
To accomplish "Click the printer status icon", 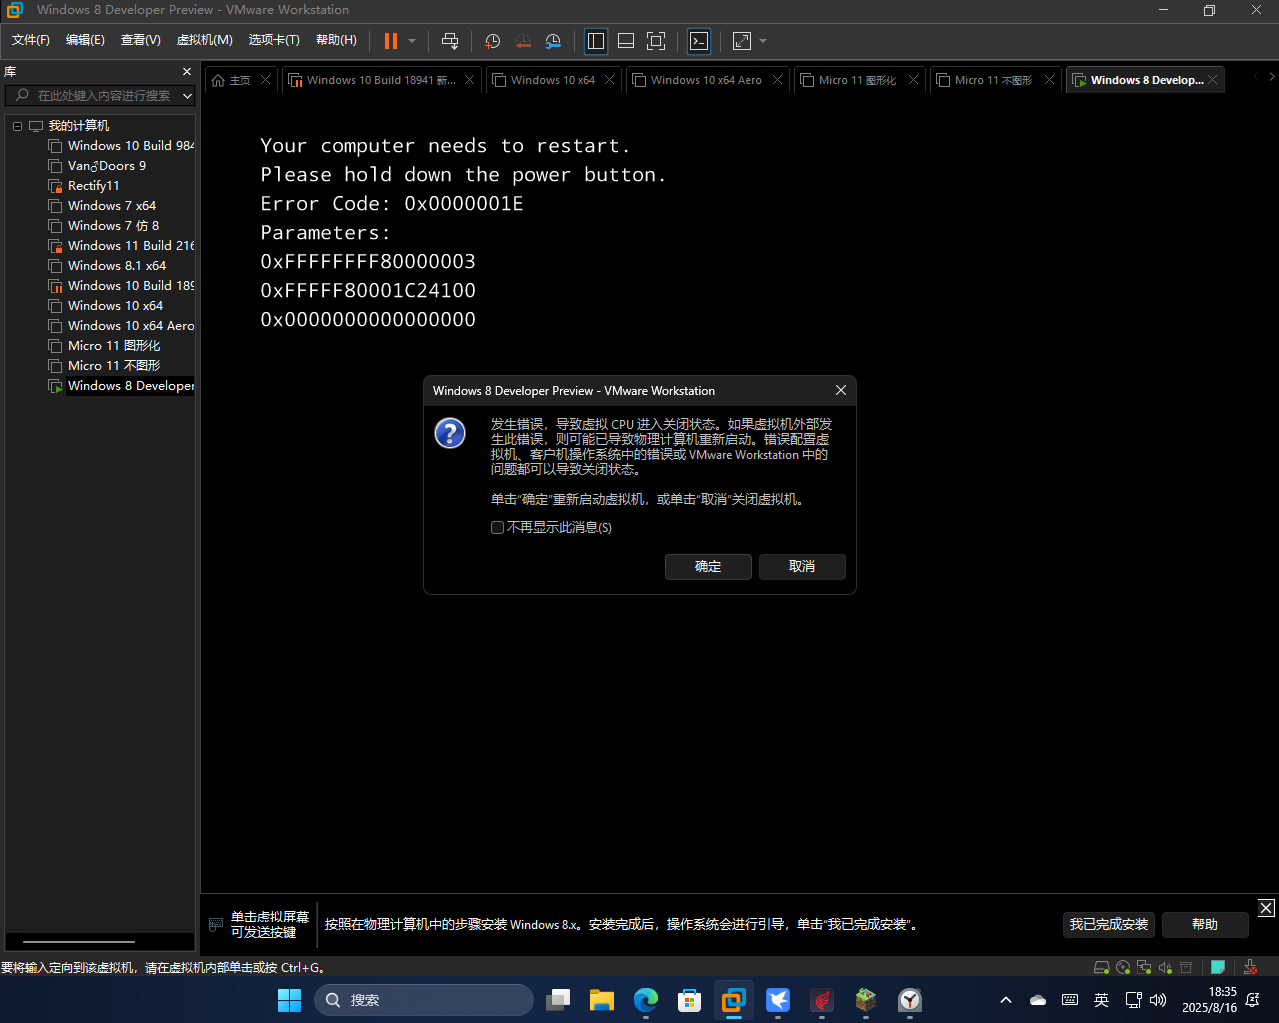I will point(1186,967).
